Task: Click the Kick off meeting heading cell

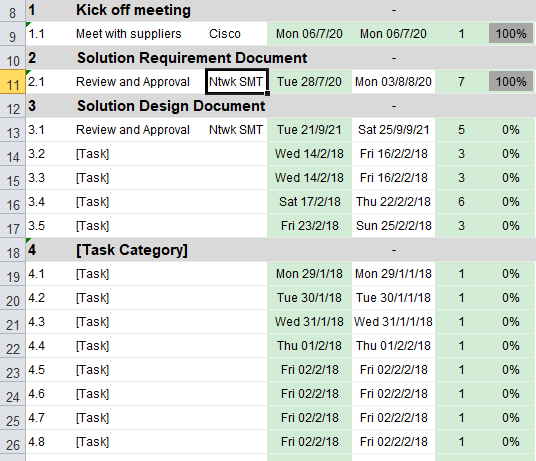Action: 133,10
